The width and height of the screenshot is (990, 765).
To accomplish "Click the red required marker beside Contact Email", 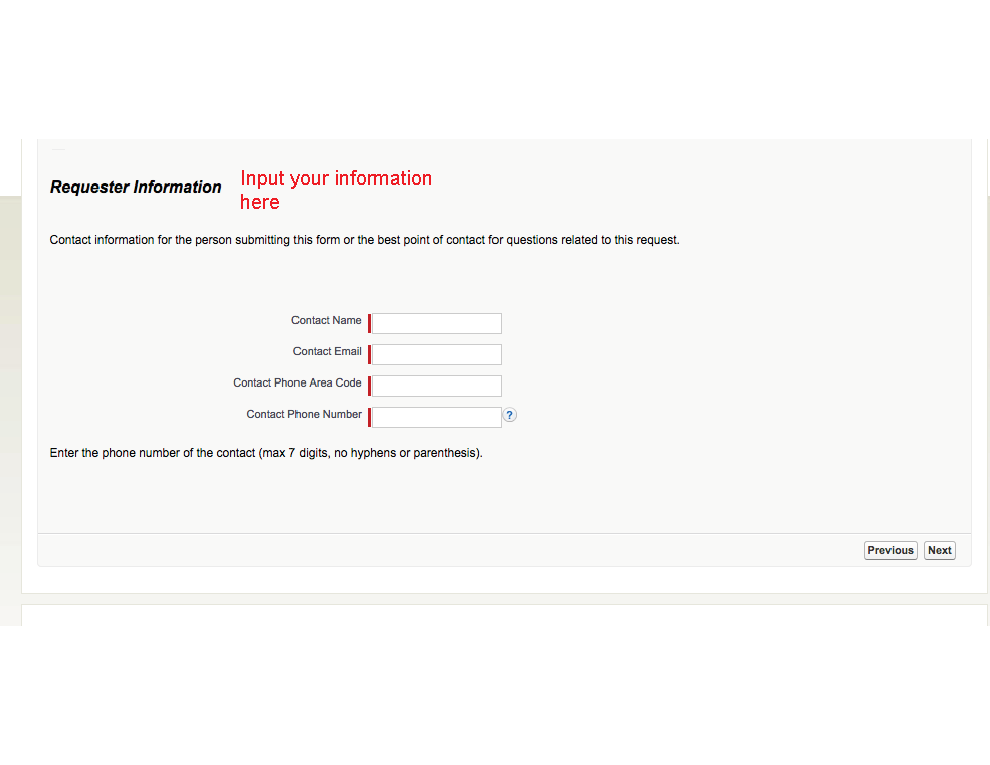I will coord(369,353).
